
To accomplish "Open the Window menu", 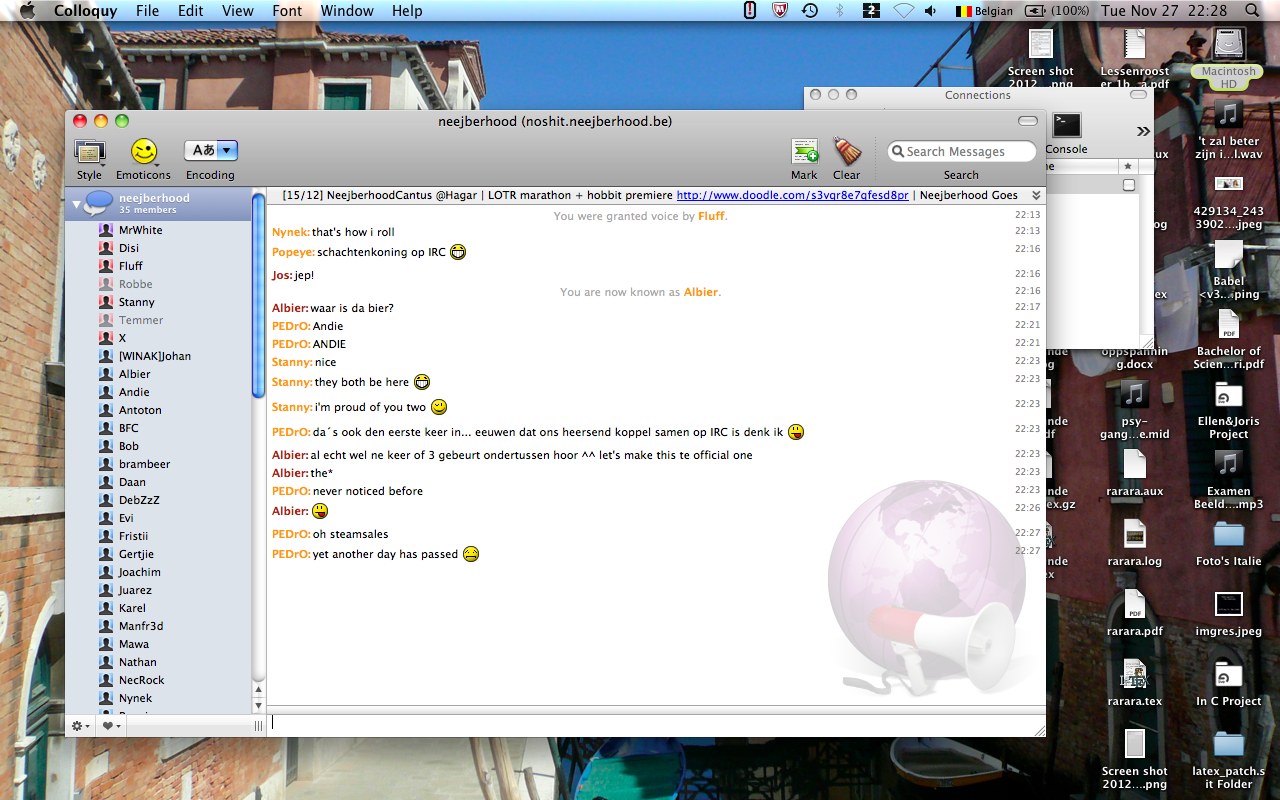I will (x=347, y=11).
